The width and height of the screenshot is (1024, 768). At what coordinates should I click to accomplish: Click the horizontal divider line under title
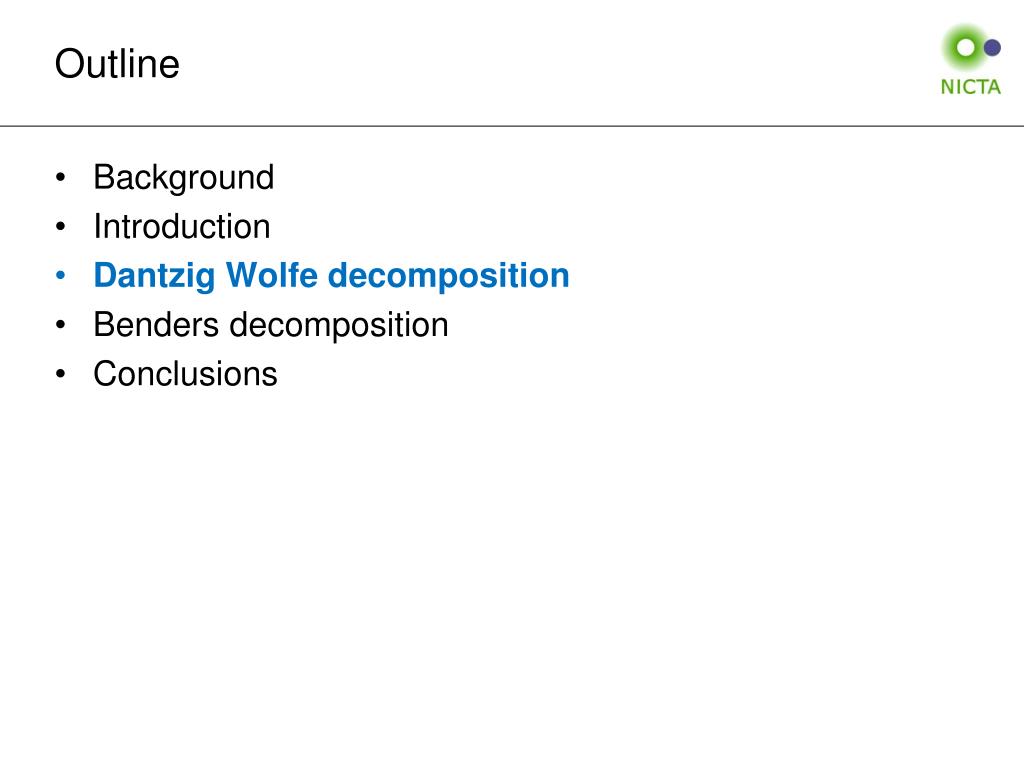[x=512, y=125]
